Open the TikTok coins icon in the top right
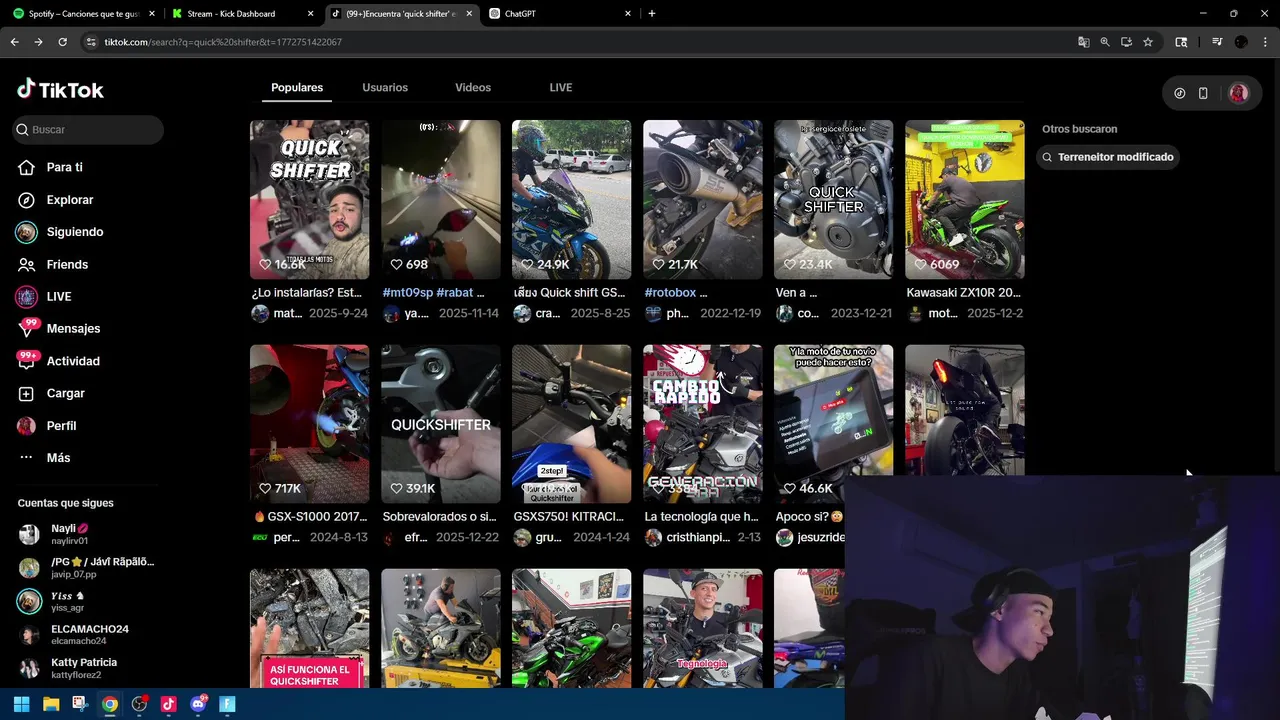The height and width of the screenshot is (720, 1280). [x=1179, y=93]
